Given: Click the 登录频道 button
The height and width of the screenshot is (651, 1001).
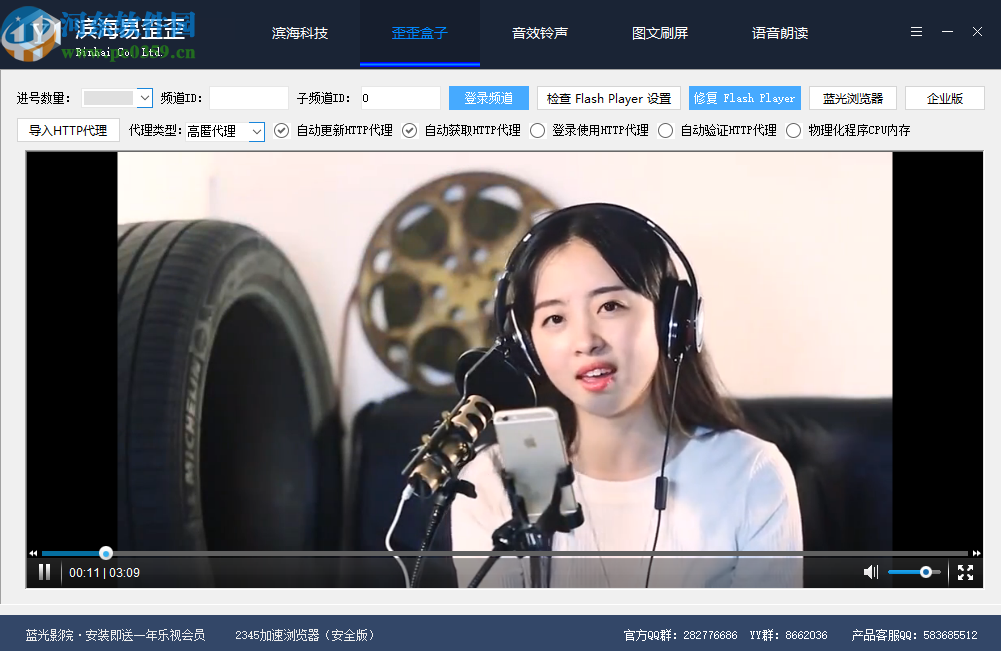Looking at the screenshot, I should (x=488, y=98).
